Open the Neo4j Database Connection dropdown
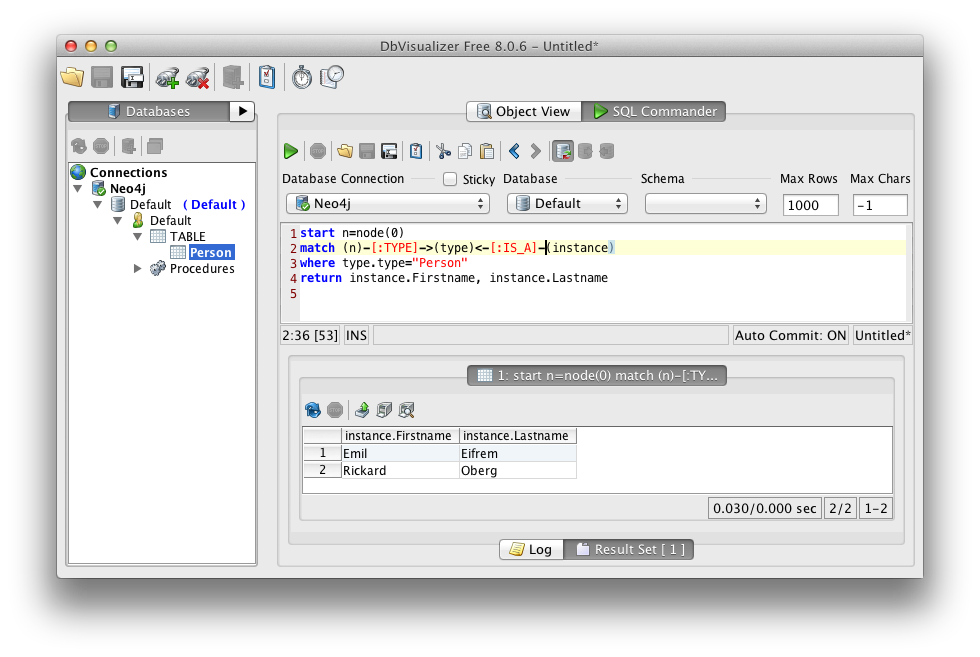 [388, 204]
